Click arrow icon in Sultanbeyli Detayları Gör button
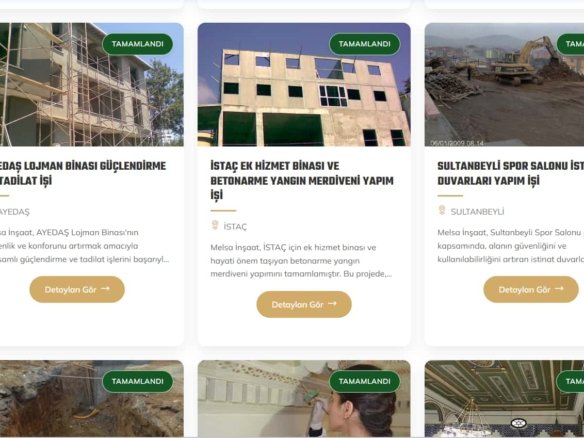Screen dimensions: 584x438 (x=559, y=289)
